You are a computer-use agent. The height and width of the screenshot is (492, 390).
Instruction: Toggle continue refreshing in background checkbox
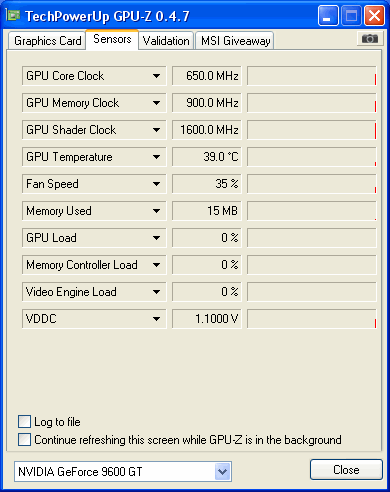point(24,440)
